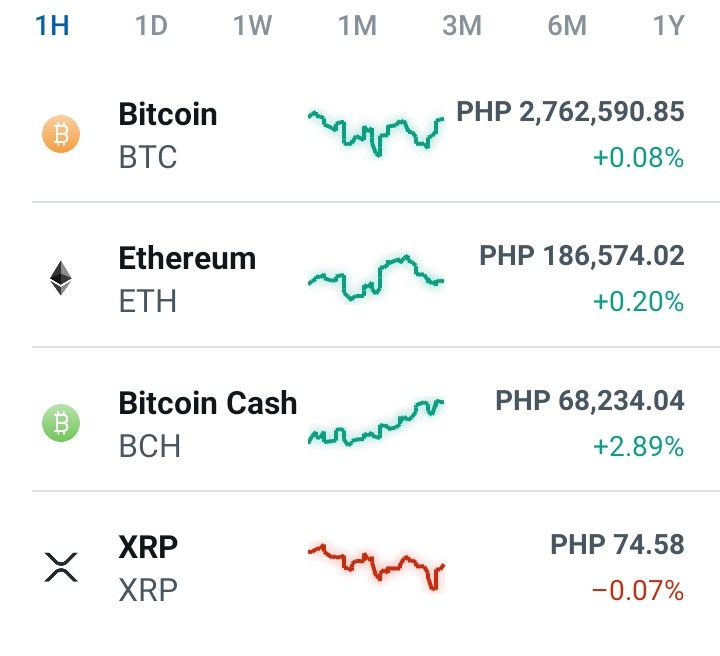The width and height of the screenshot is (720, 656).
Task: Tap the Ethereum diamond logo icon
Action: tap(61, 278)
